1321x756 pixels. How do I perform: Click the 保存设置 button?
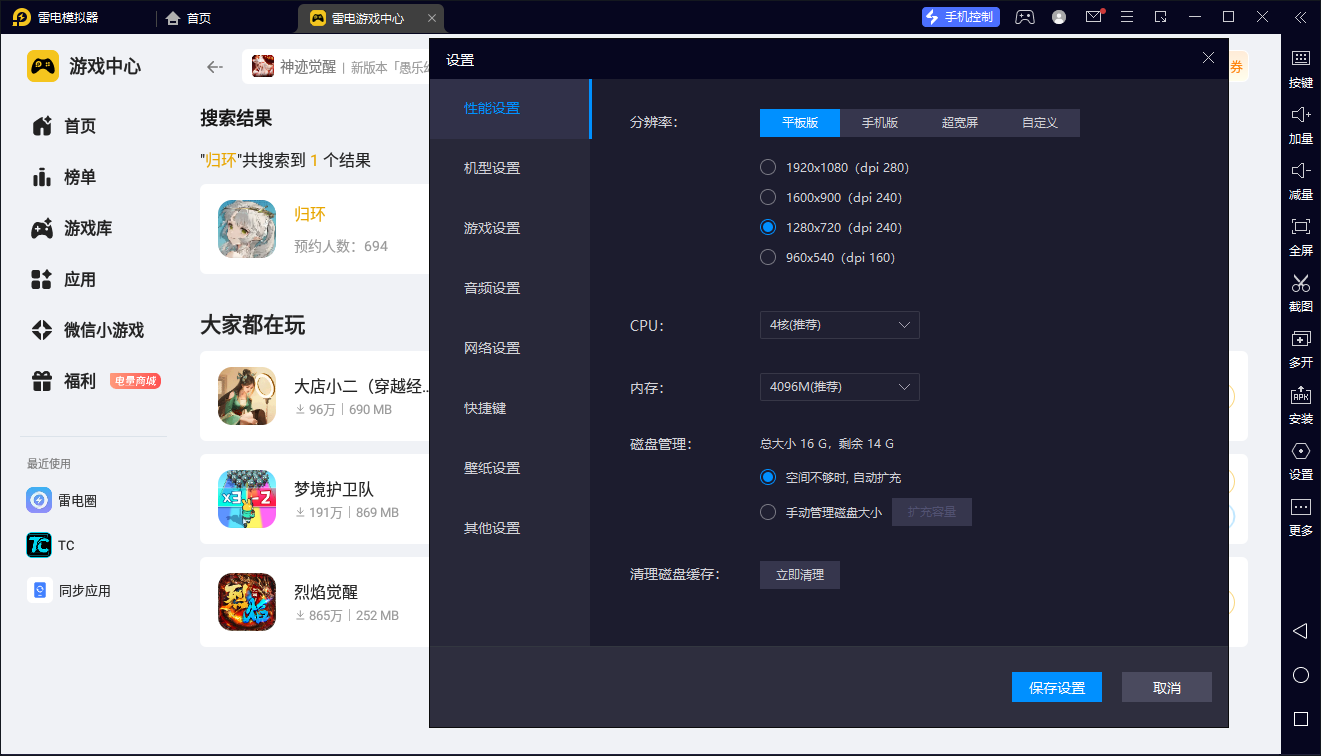[1057, 688]
